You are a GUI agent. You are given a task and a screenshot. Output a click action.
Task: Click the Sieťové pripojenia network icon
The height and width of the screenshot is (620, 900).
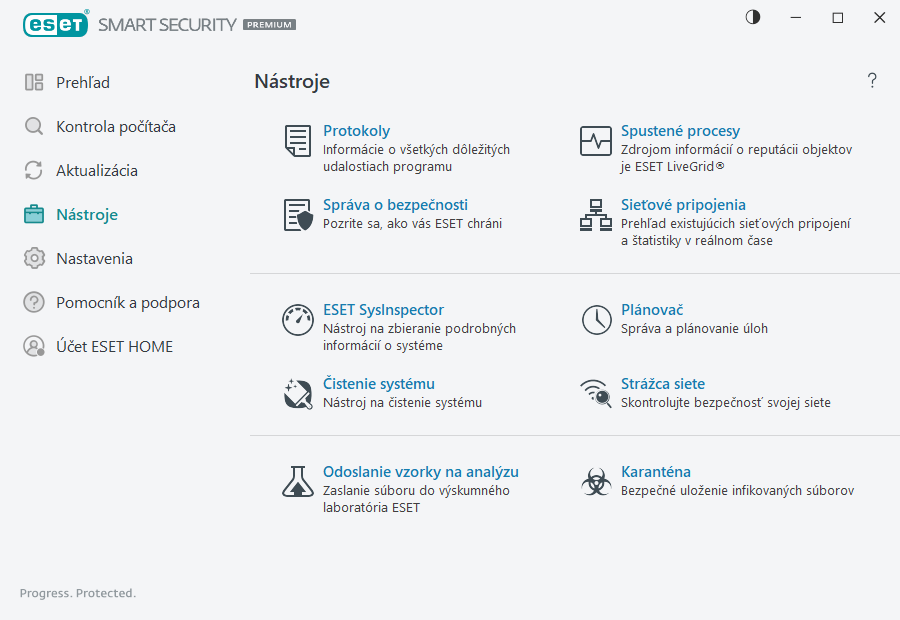(596, 215)
